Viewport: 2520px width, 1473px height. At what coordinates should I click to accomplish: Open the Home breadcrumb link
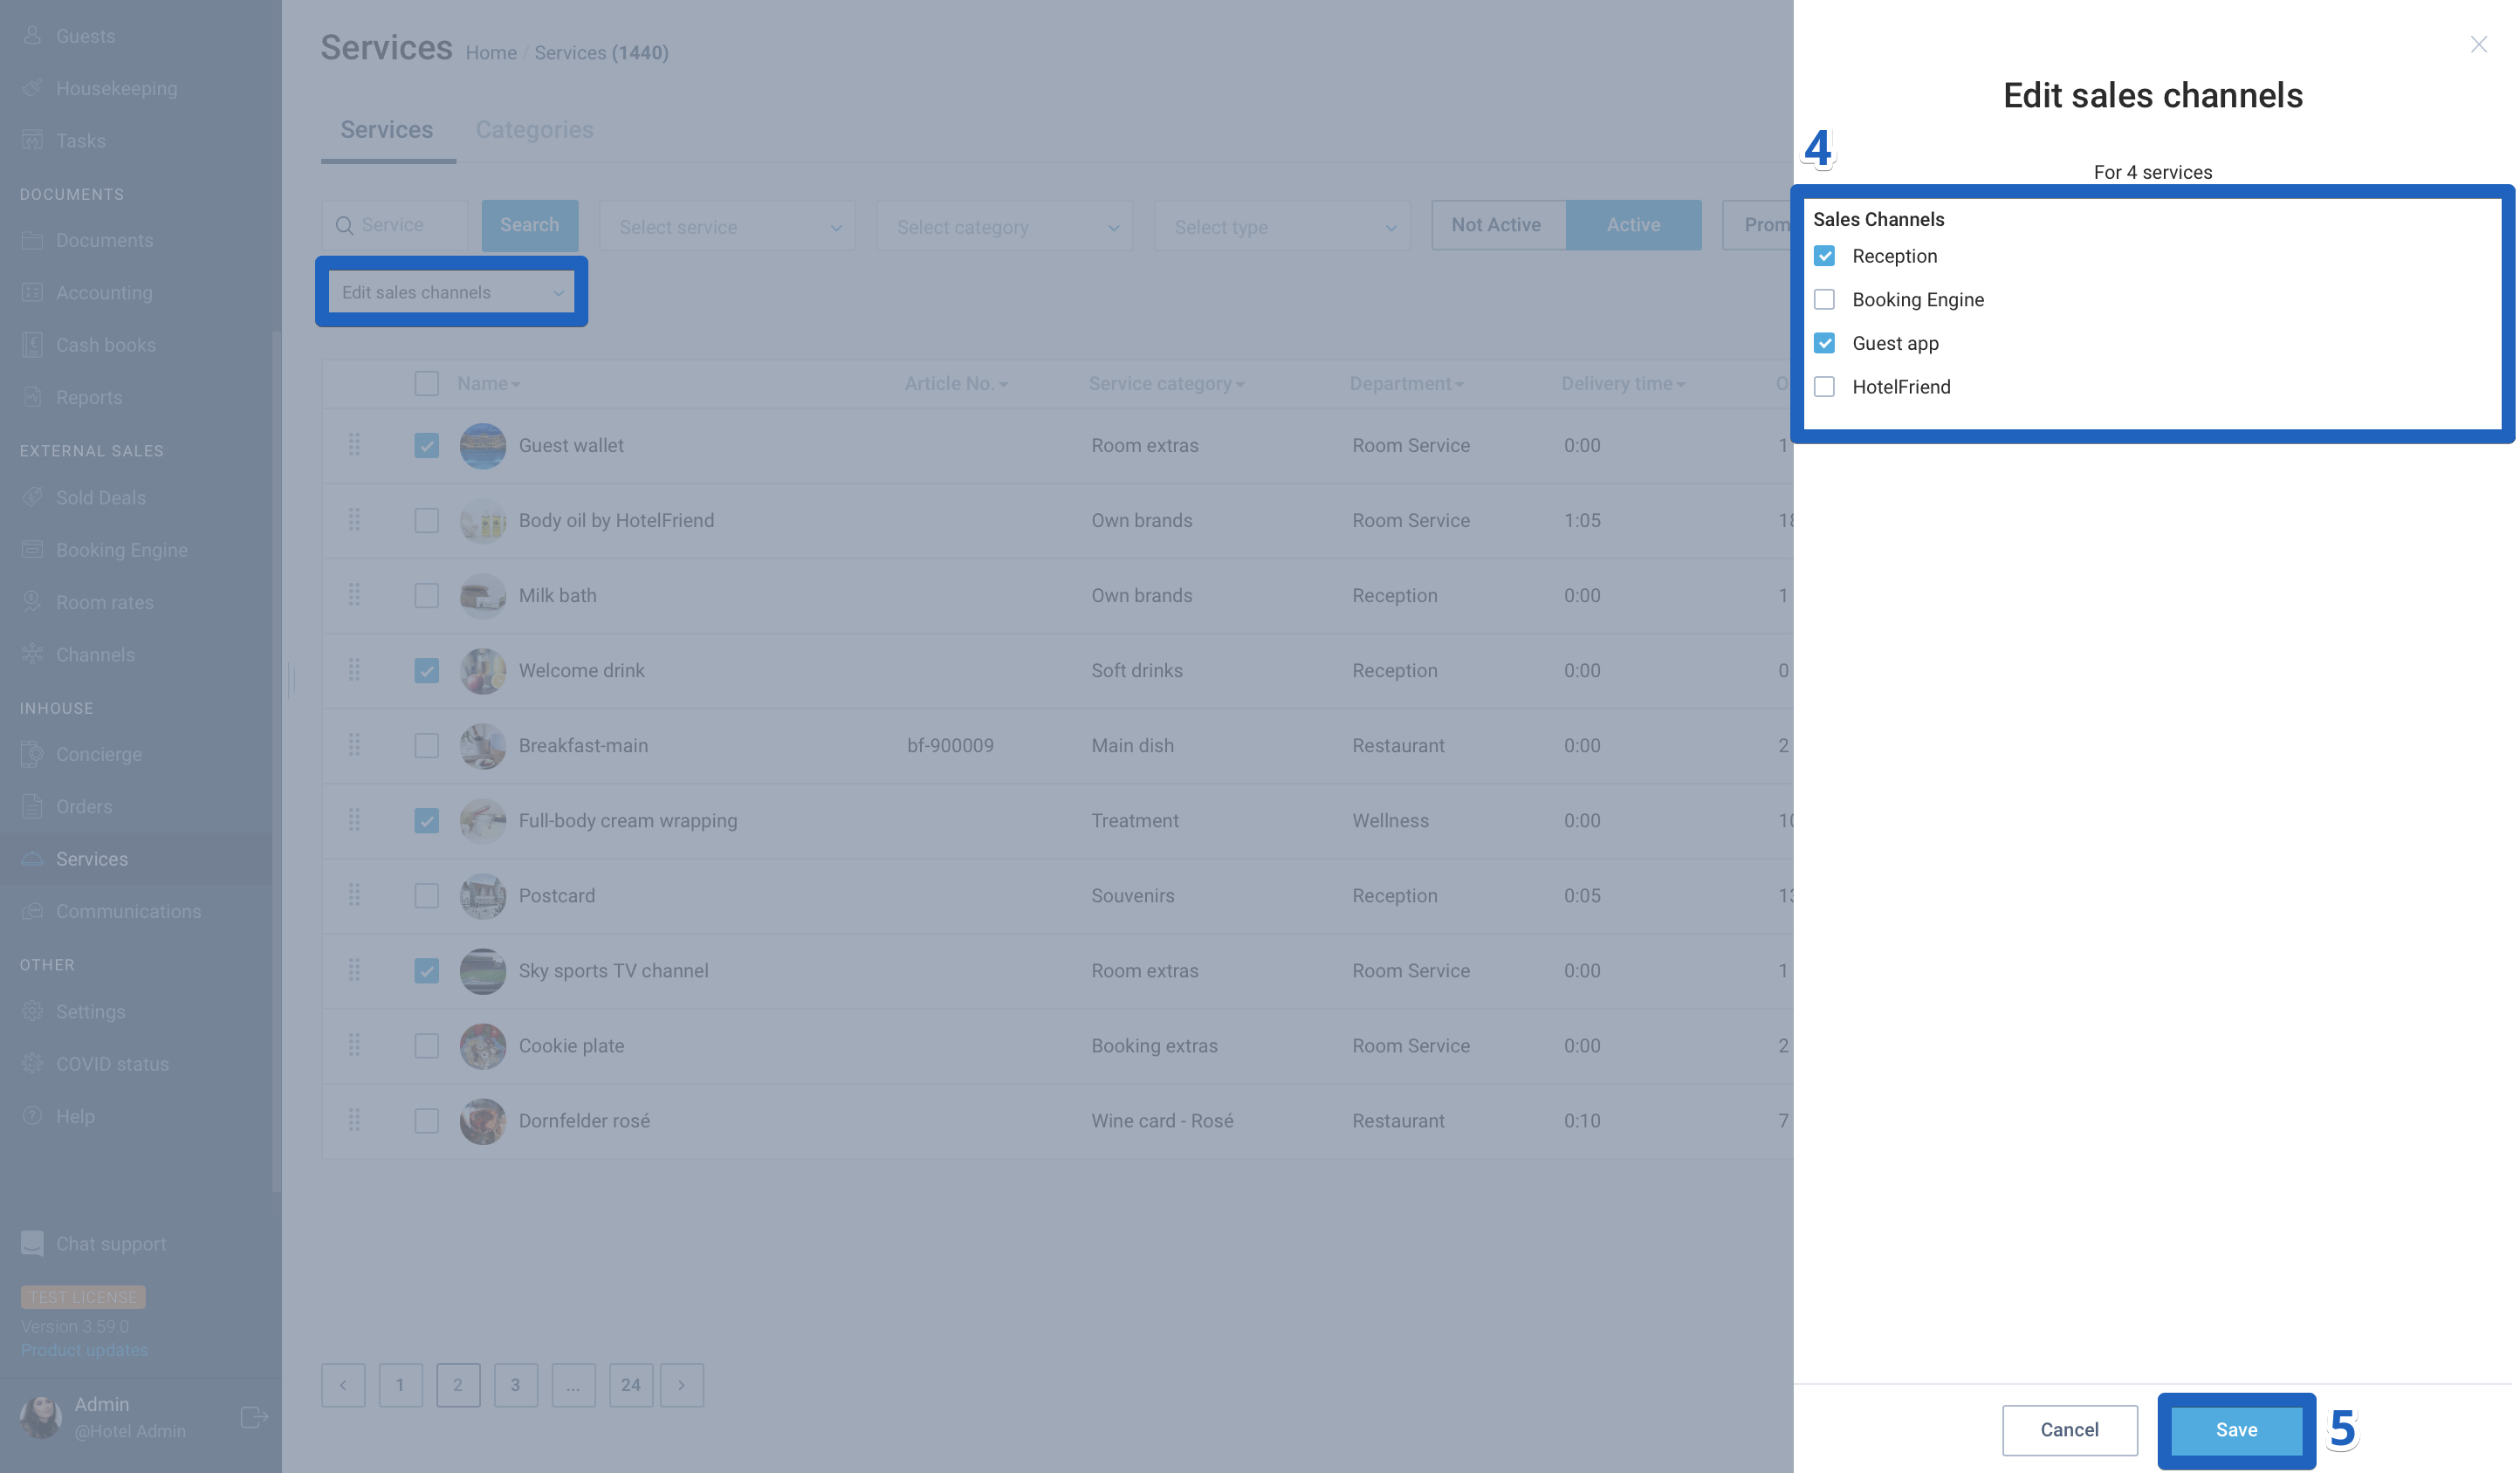pos(491,53)
